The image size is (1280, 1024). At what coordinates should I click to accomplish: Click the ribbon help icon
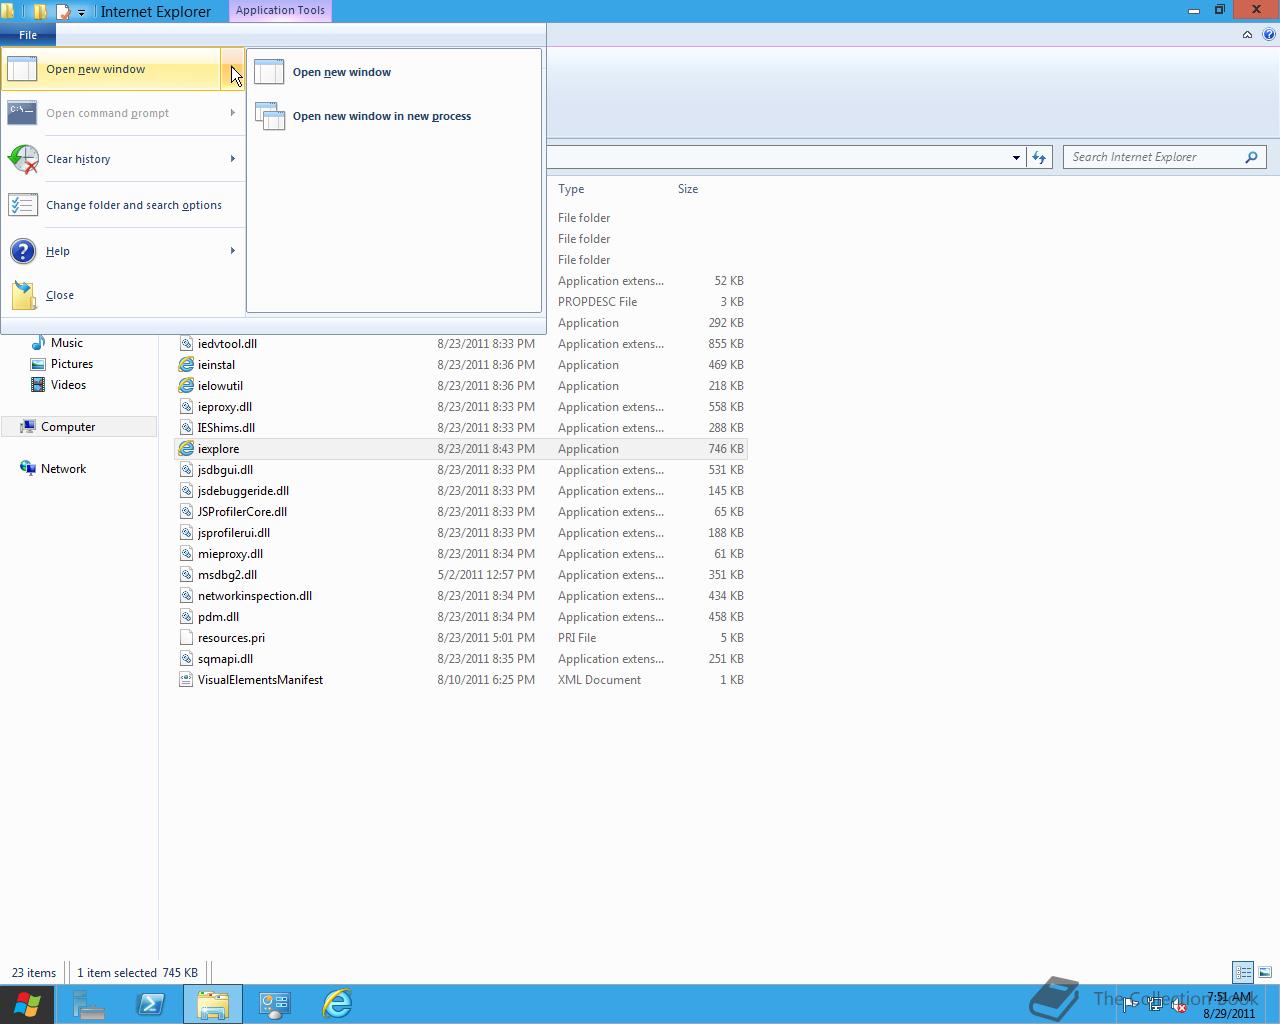click(1269, 35)
